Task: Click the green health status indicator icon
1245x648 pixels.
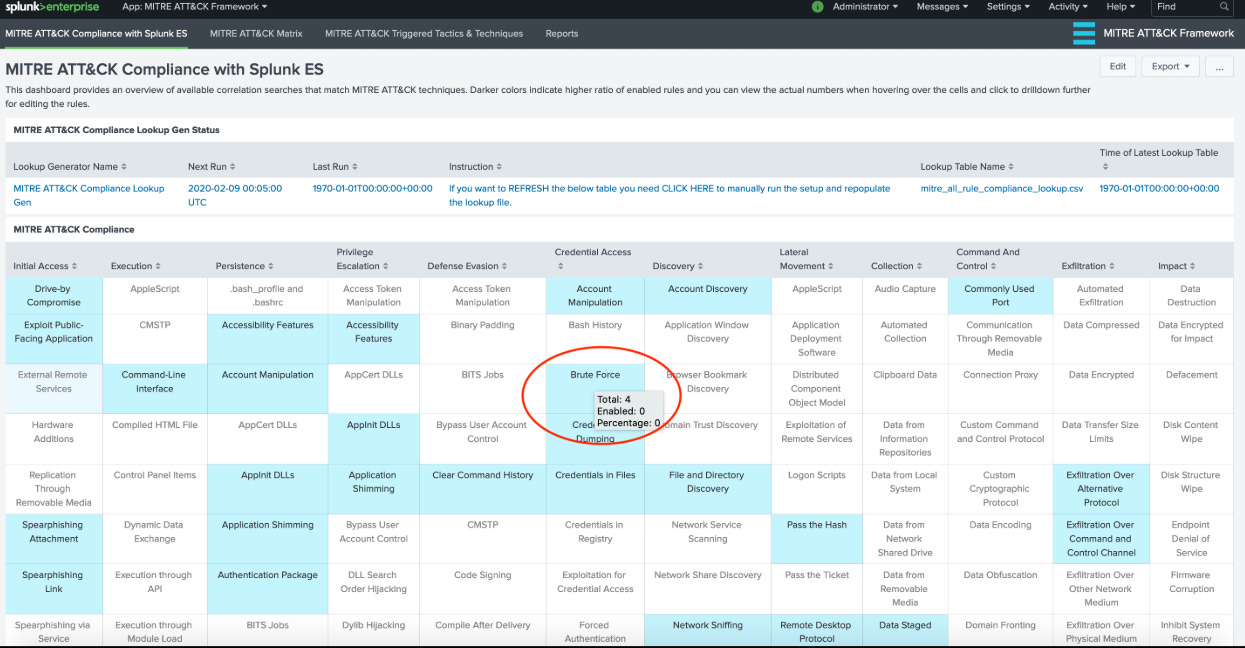Action: (819, 7)
